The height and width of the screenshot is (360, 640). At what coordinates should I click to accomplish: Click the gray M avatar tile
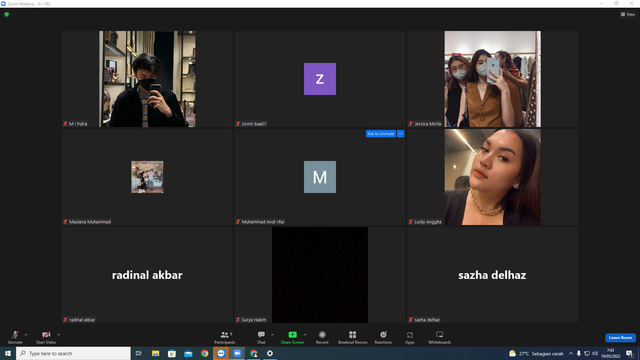tap(320, 177)
